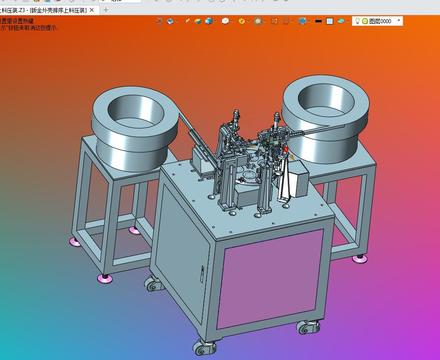Click the stacked layers icon in toolbar
The image size is (440, 360).
pos(198,21)
